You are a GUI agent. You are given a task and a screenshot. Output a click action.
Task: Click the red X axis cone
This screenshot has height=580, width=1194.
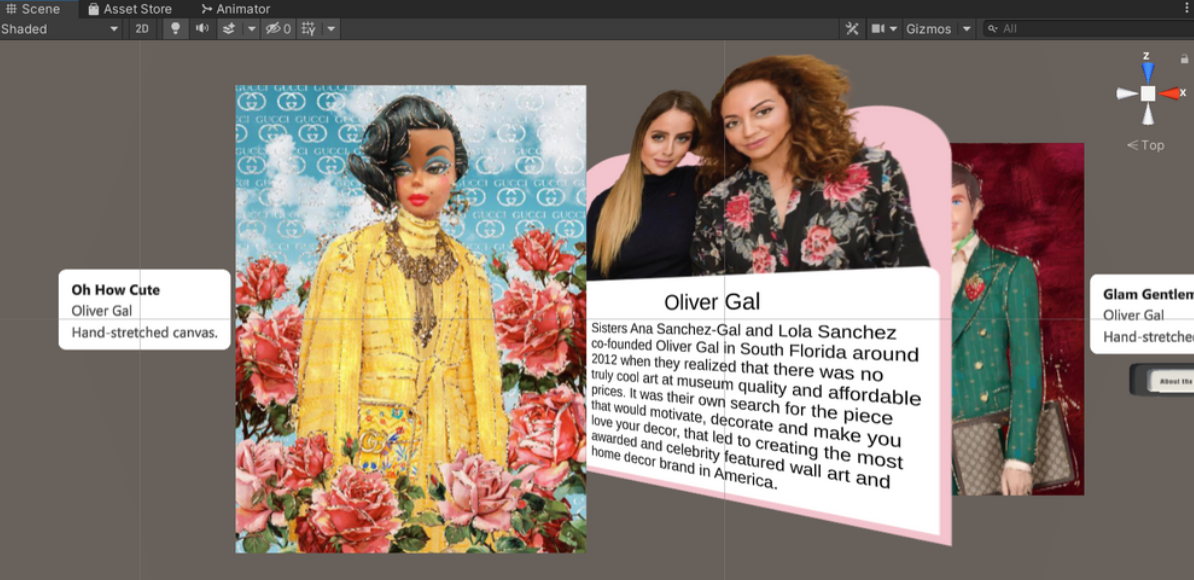(x=1170, y=93)
